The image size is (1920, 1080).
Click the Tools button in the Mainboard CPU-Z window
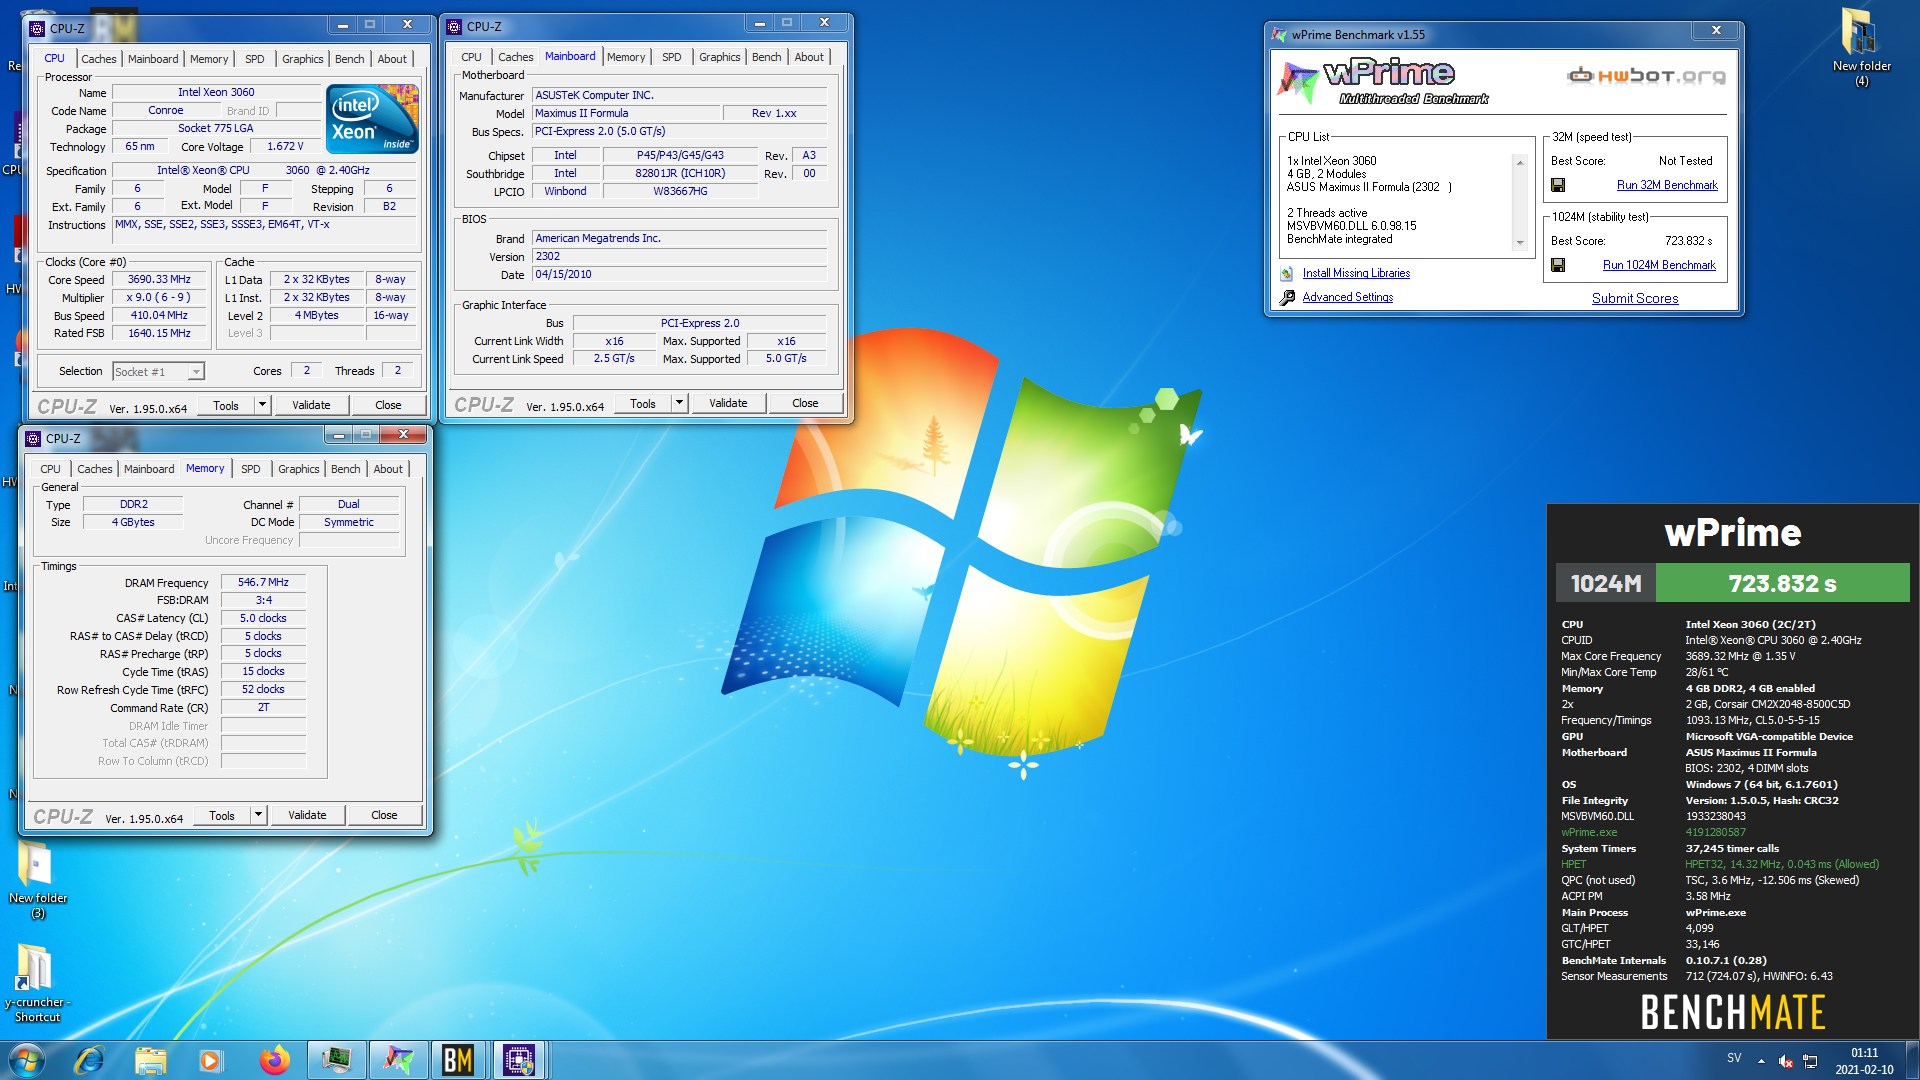(x=643, y=403)
